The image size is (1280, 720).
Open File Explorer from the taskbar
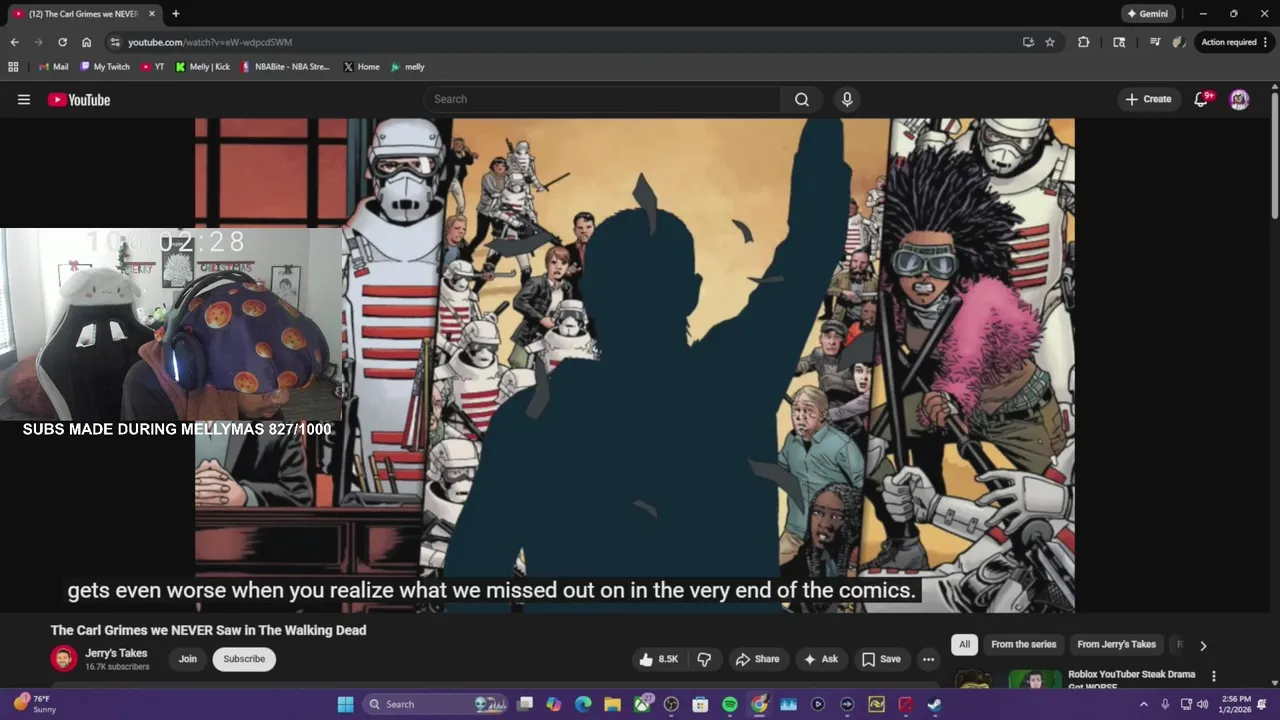(613, 704)
